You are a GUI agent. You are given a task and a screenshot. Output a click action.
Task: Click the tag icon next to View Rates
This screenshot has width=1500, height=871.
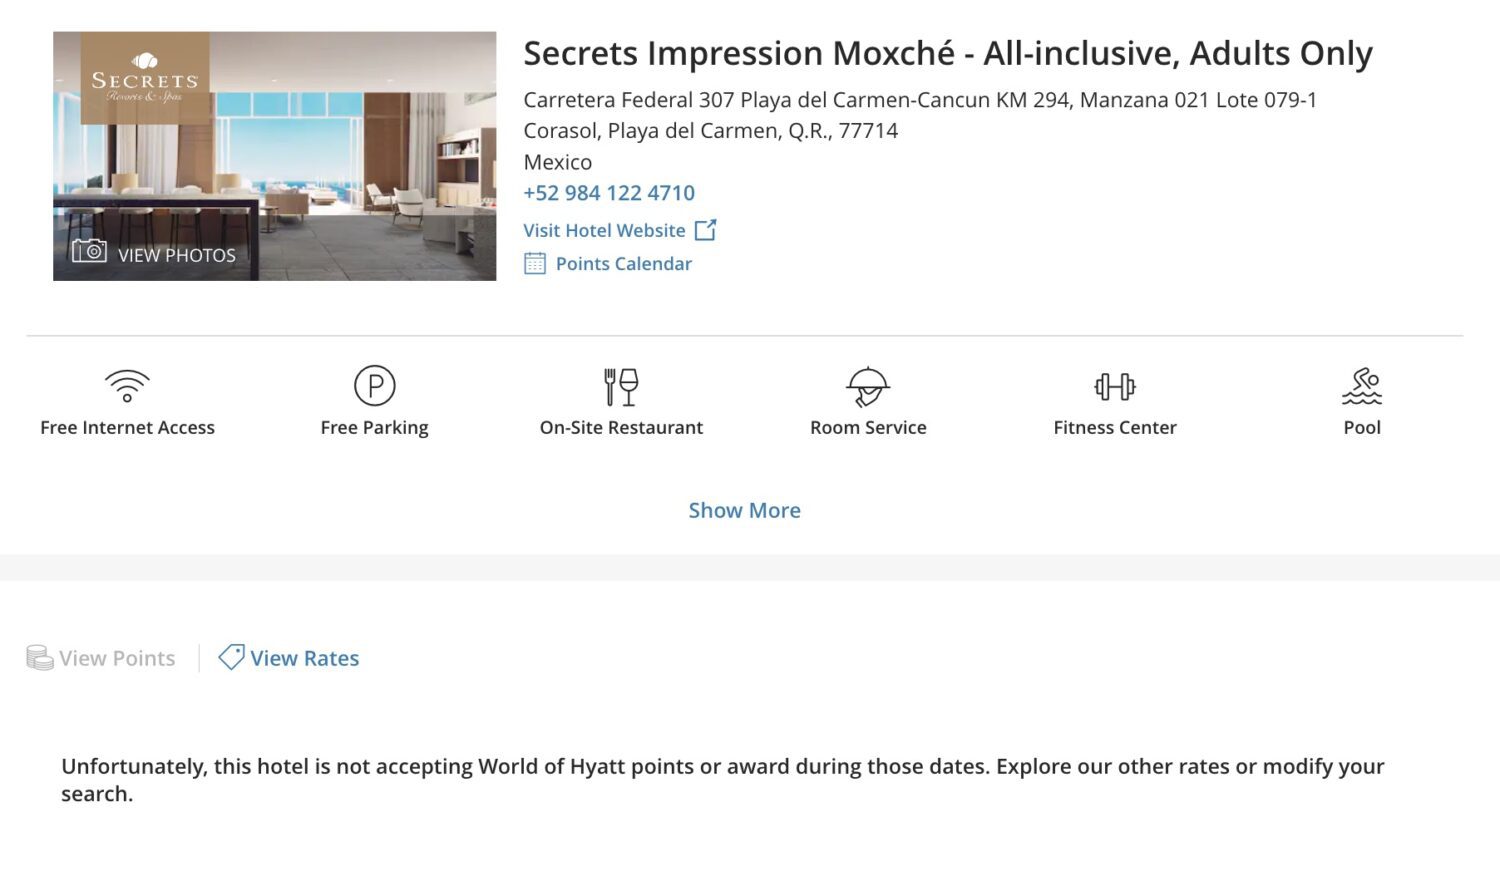(x=231, y=657)
